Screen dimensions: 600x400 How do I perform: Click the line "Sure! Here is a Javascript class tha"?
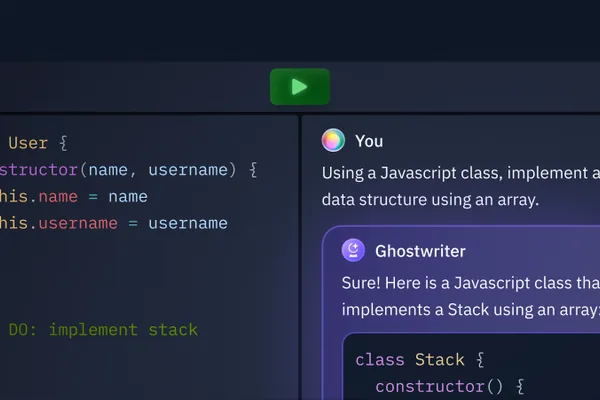pos(471,283)
